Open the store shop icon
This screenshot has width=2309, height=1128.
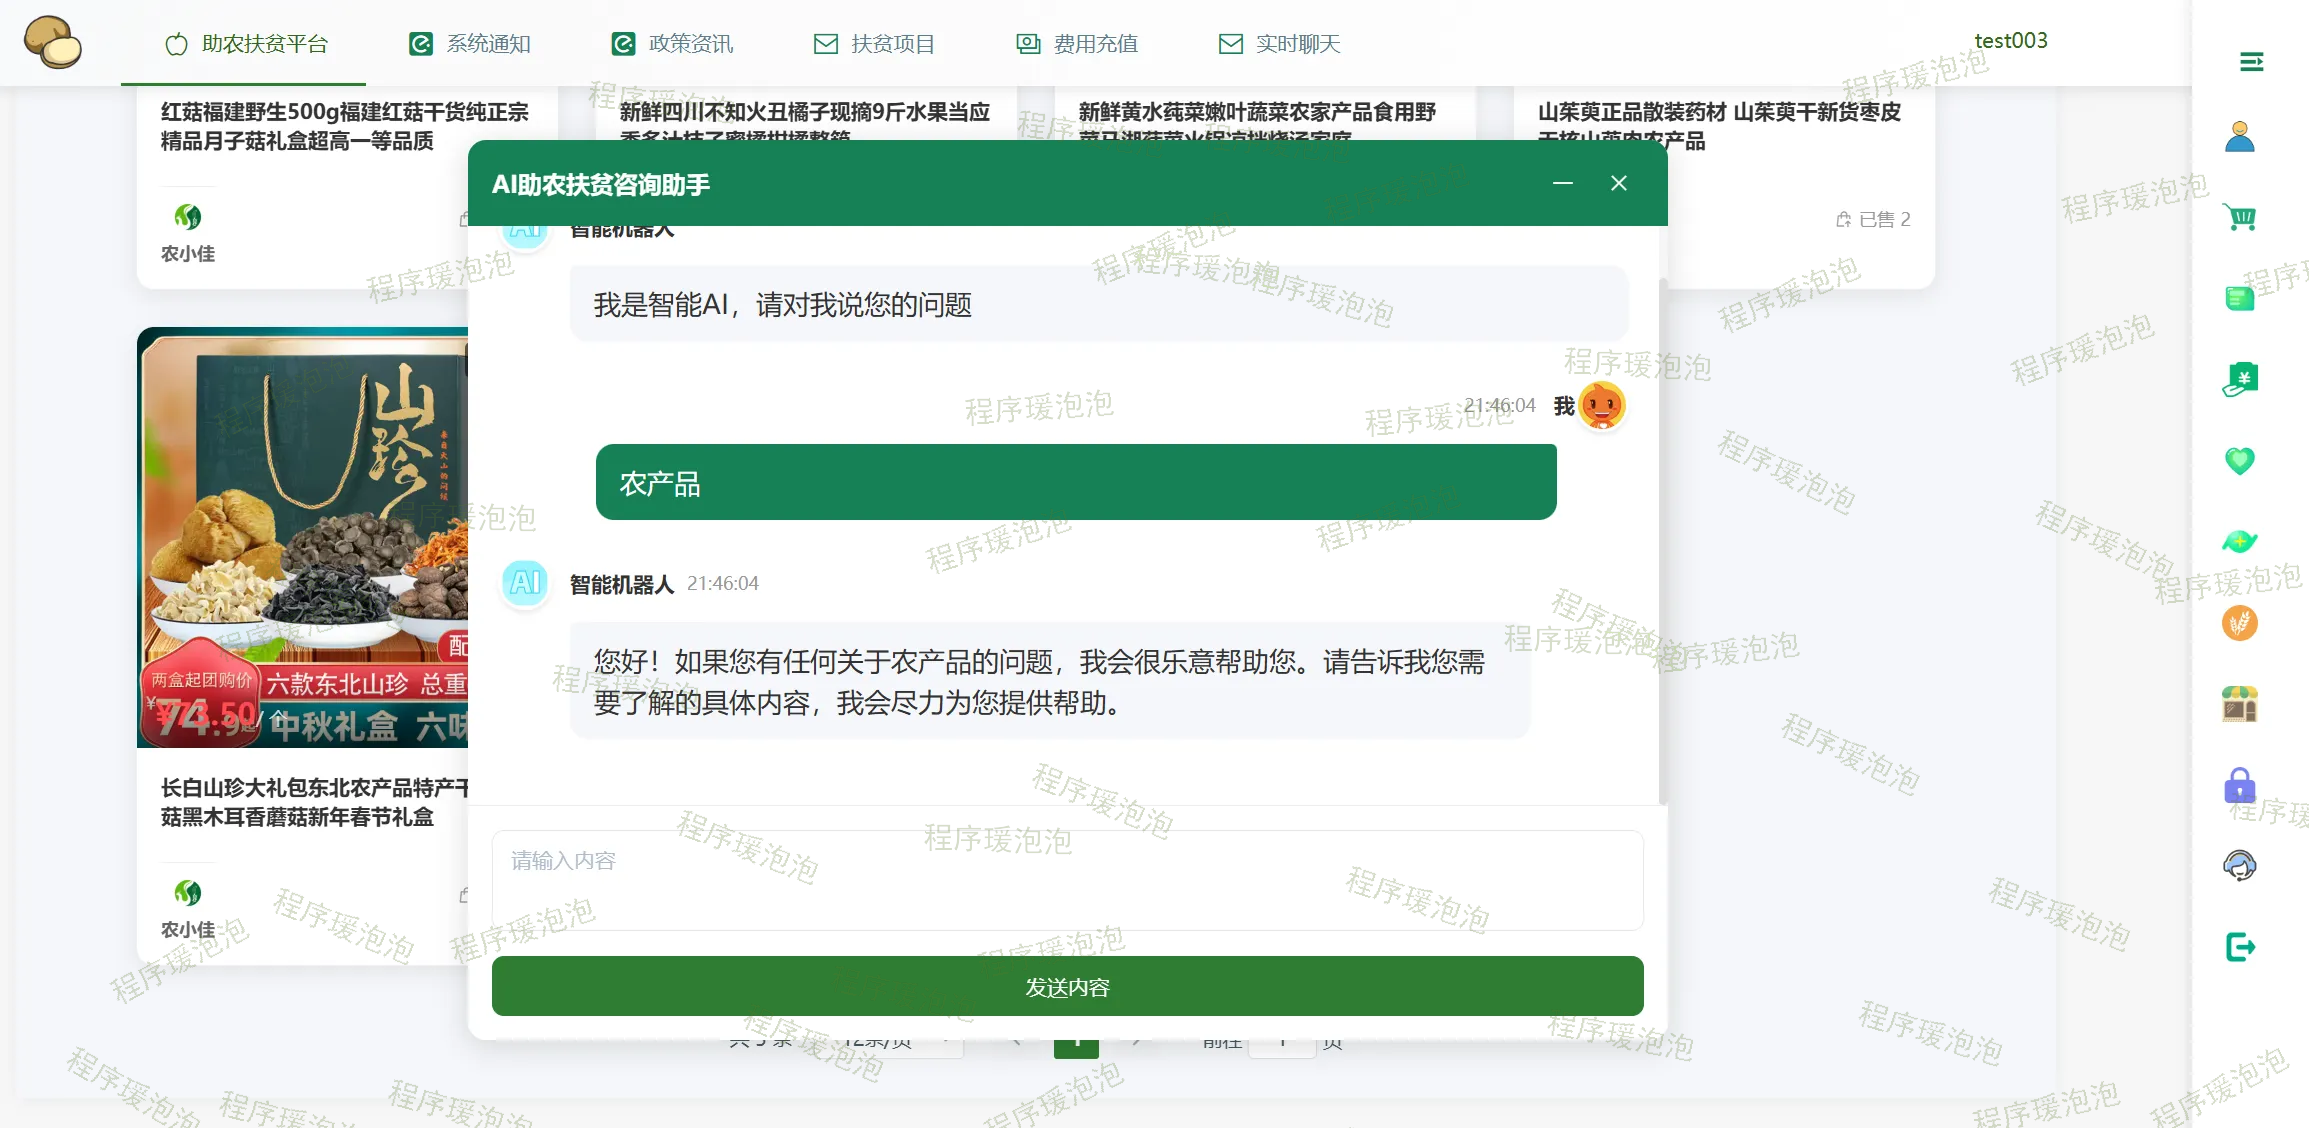tap(2239, 704)
